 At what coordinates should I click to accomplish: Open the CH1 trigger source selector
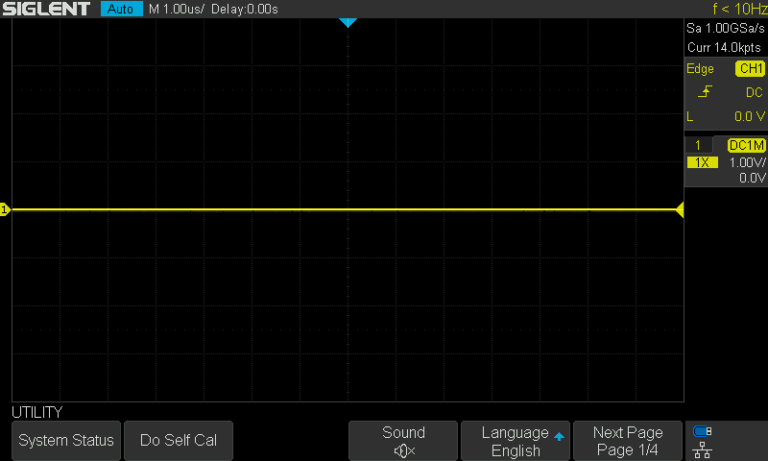[749, 69]
